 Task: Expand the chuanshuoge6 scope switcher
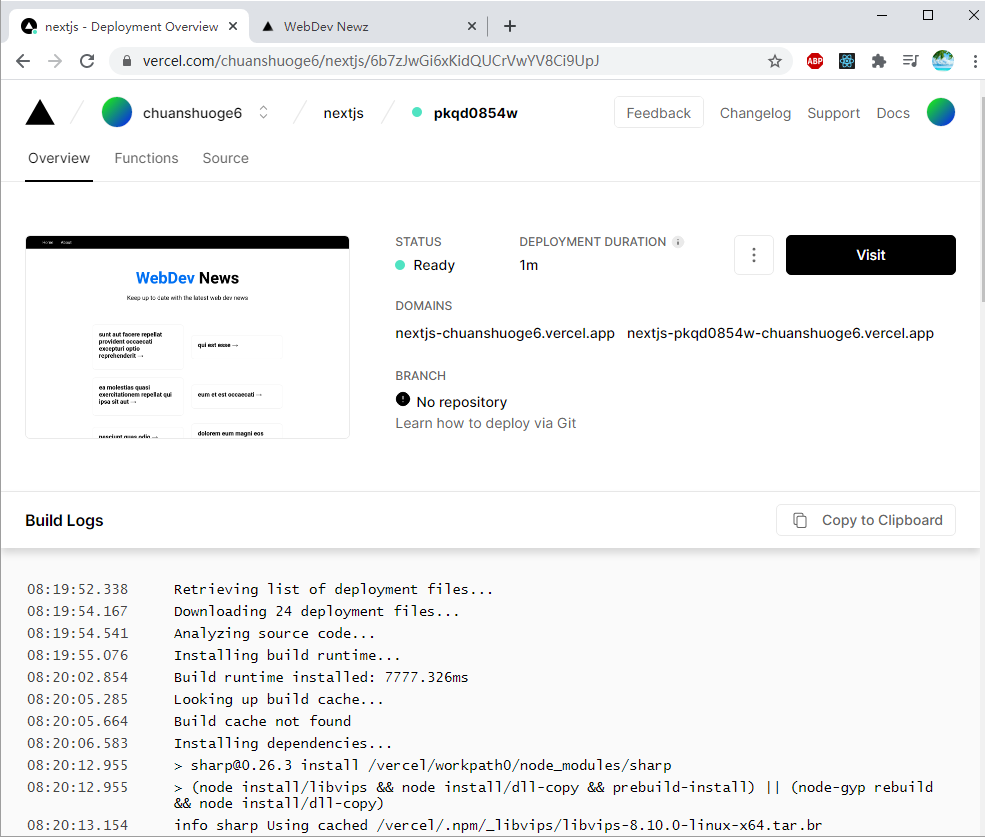pos(264,112)
